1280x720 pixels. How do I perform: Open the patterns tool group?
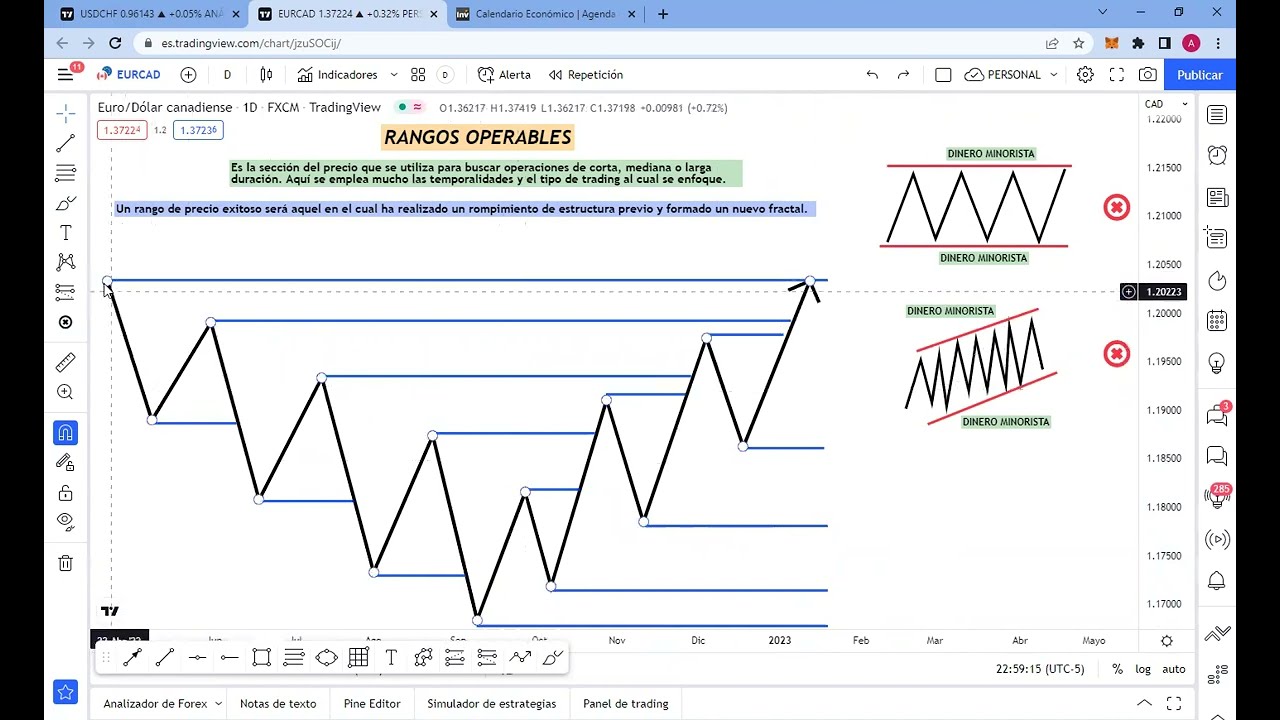tap(66, 262)
